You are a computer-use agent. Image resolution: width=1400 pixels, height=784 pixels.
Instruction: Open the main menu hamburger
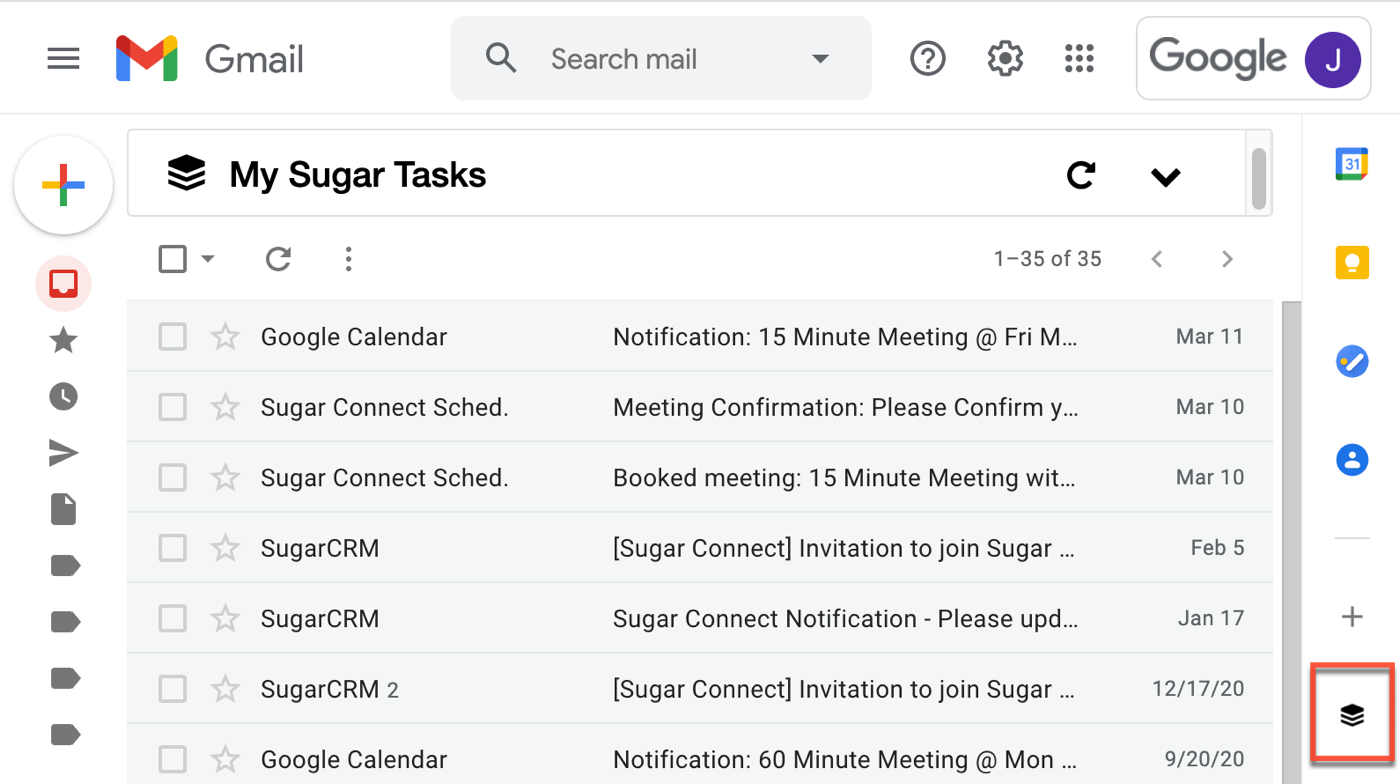[x=63, y=59]
